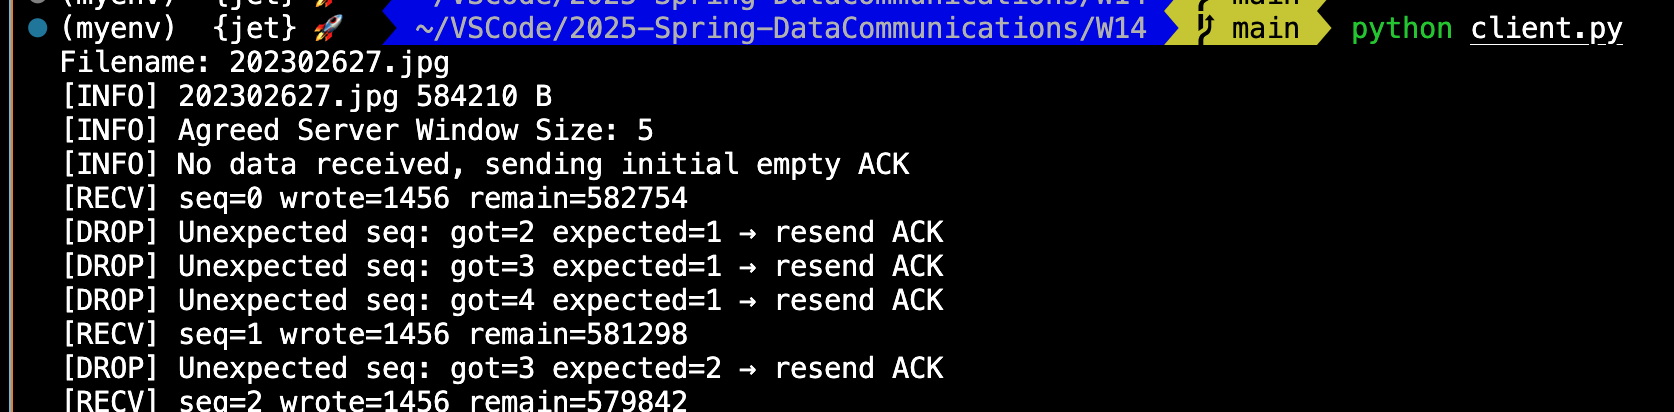Click the arrow in the expected=2 DROP line
This screenshot has height=412, width=1674.
tap(747, 369)
